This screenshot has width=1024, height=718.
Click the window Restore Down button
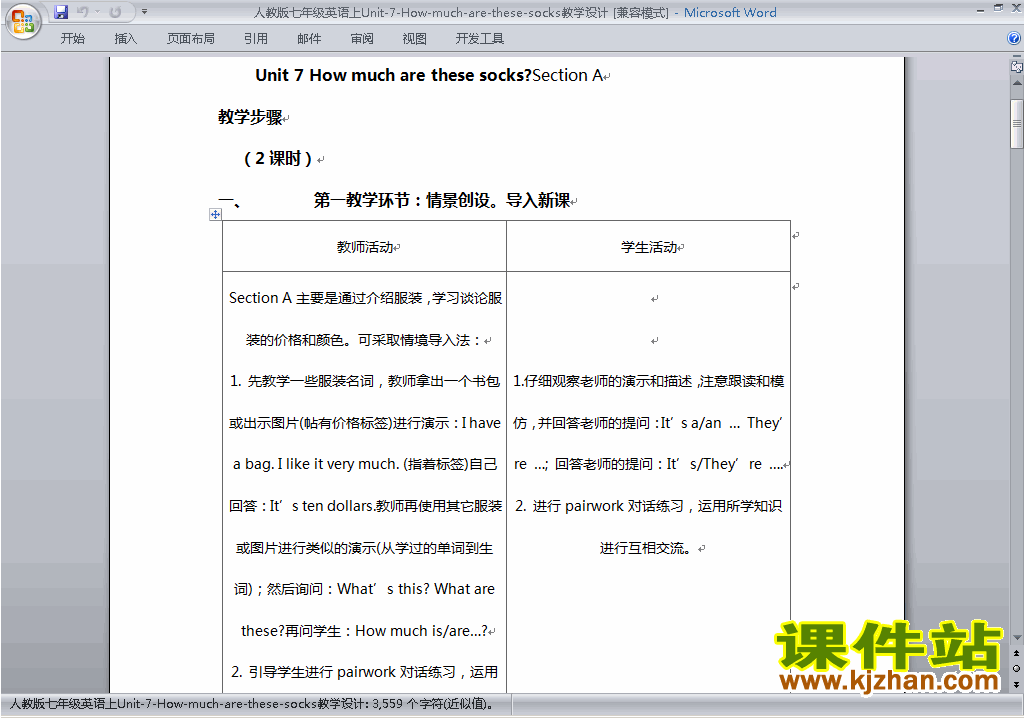[998, 9]
